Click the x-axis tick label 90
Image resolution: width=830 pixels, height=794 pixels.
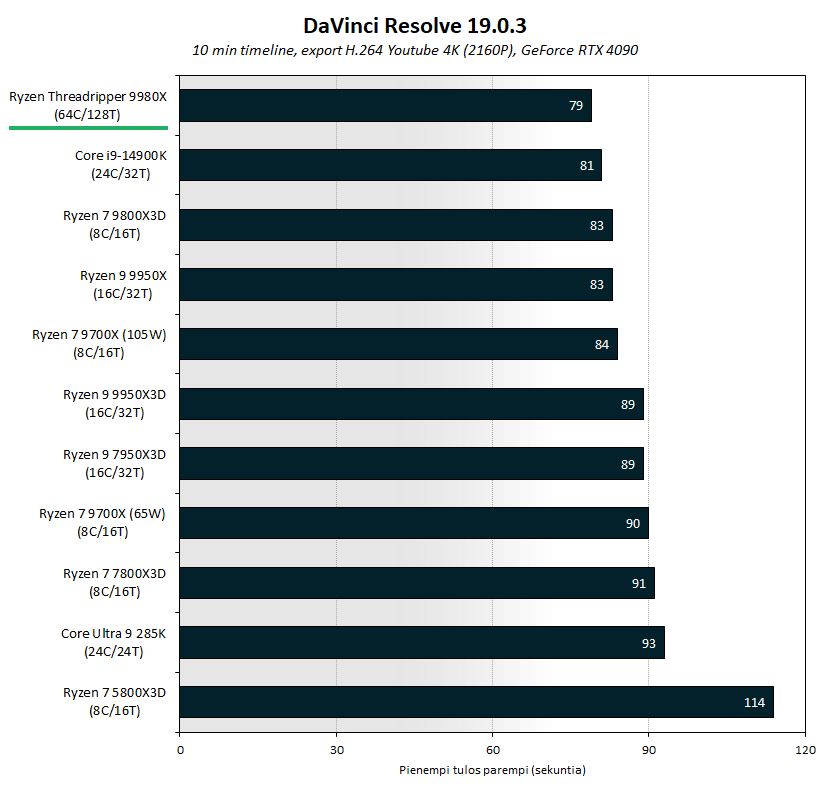point(649,750)
